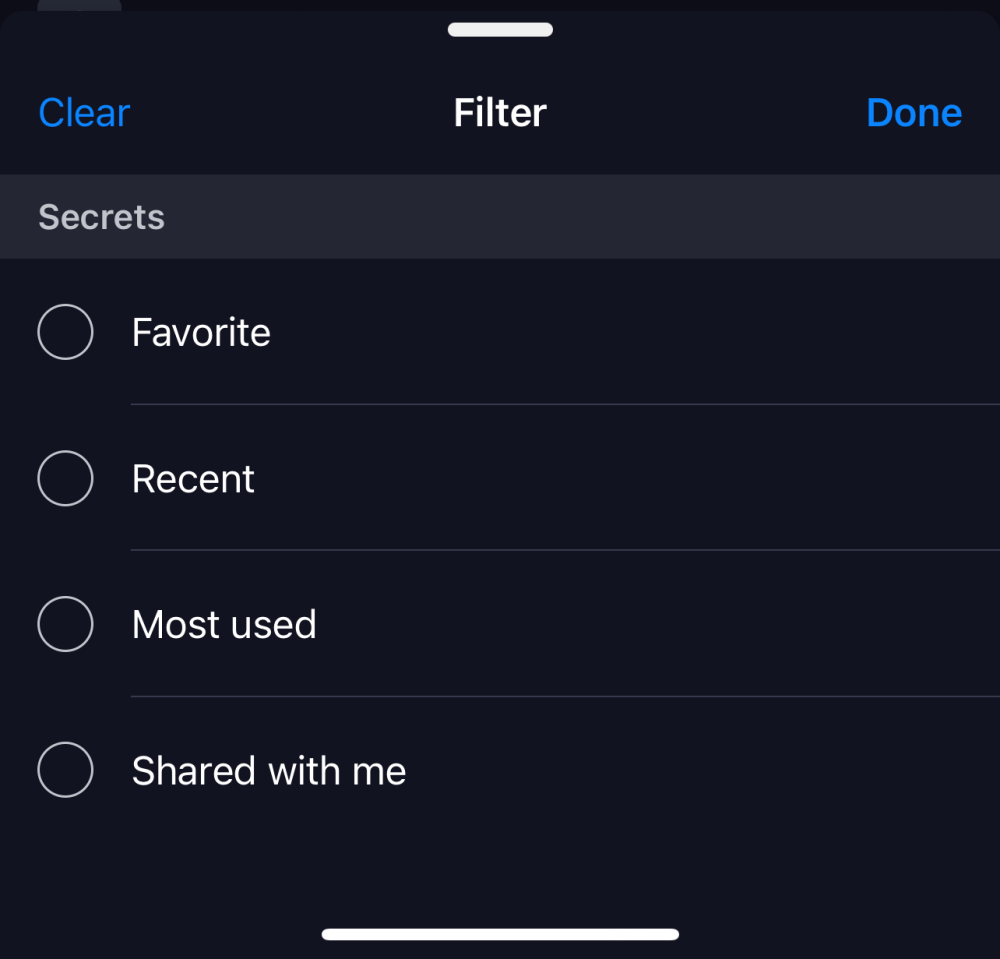Select the Favorite radio circle

click(x=65, y=332)
